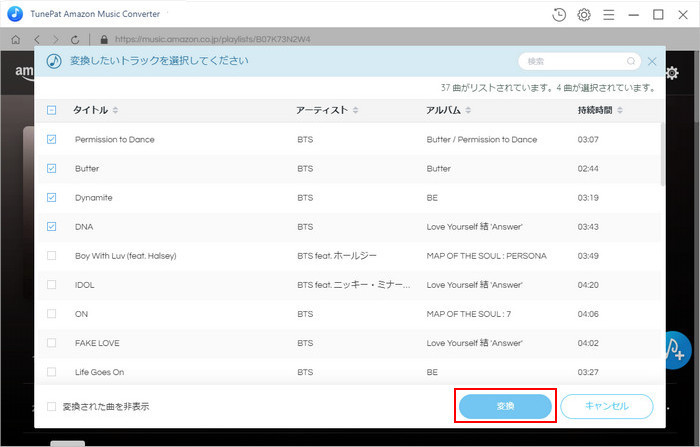Click the padlock icon beside the URL
700x447 pixels.
coord(104,40)
